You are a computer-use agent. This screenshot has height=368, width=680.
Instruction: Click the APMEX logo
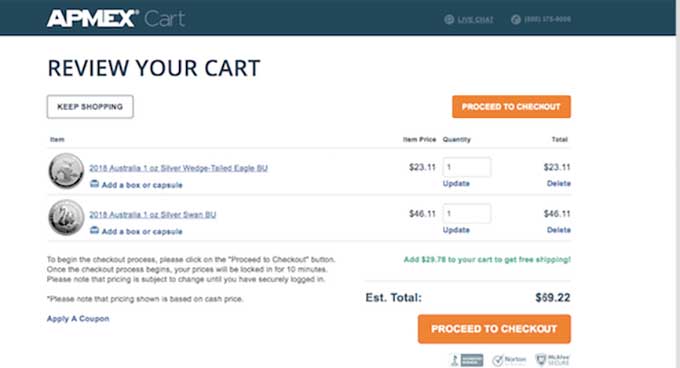click(92, 19)
